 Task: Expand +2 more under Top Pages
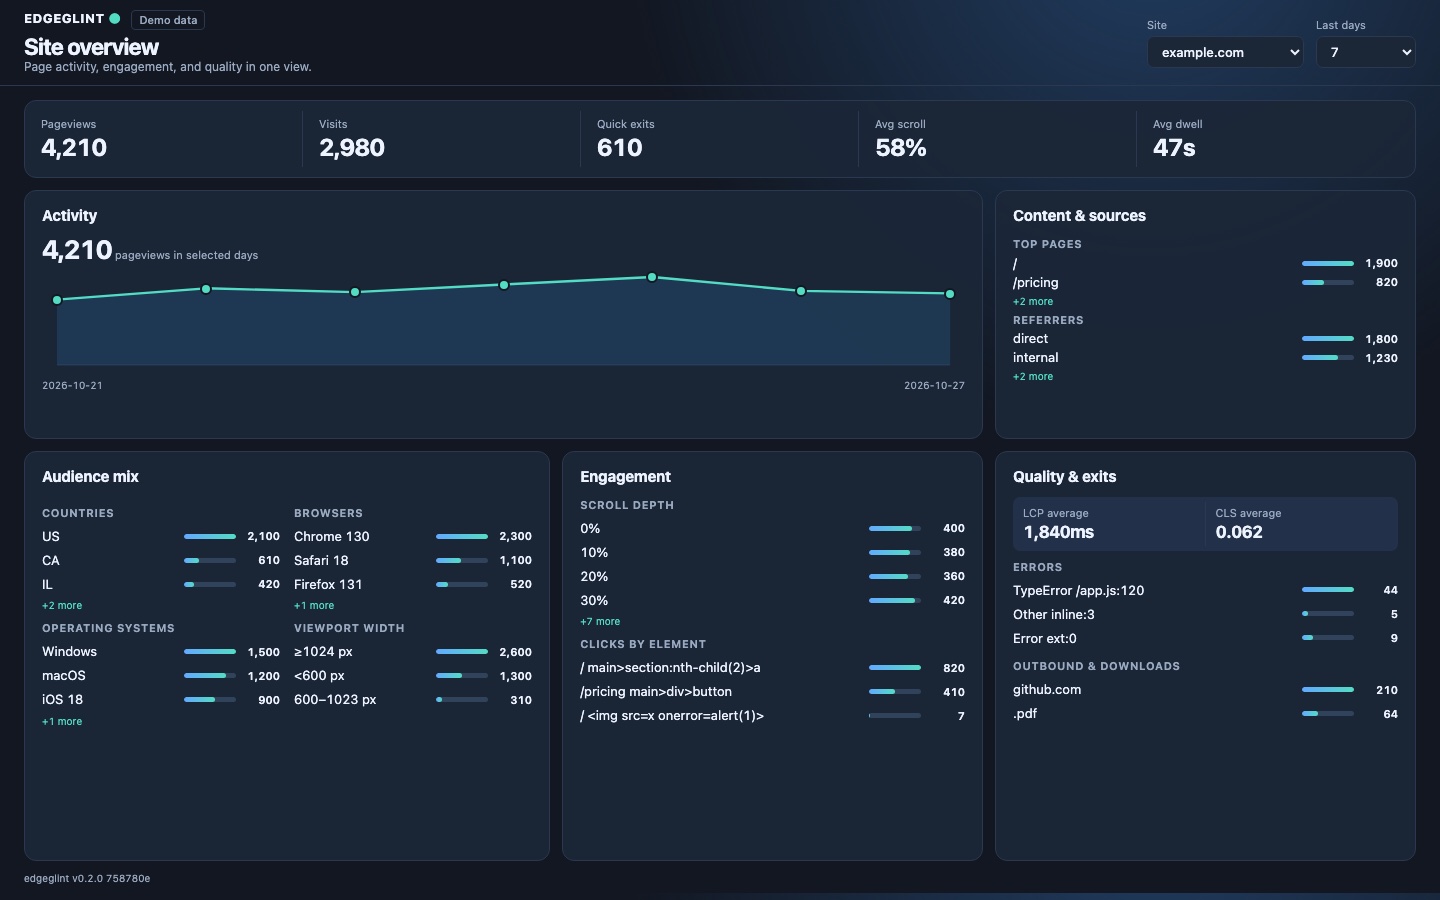1033,301
